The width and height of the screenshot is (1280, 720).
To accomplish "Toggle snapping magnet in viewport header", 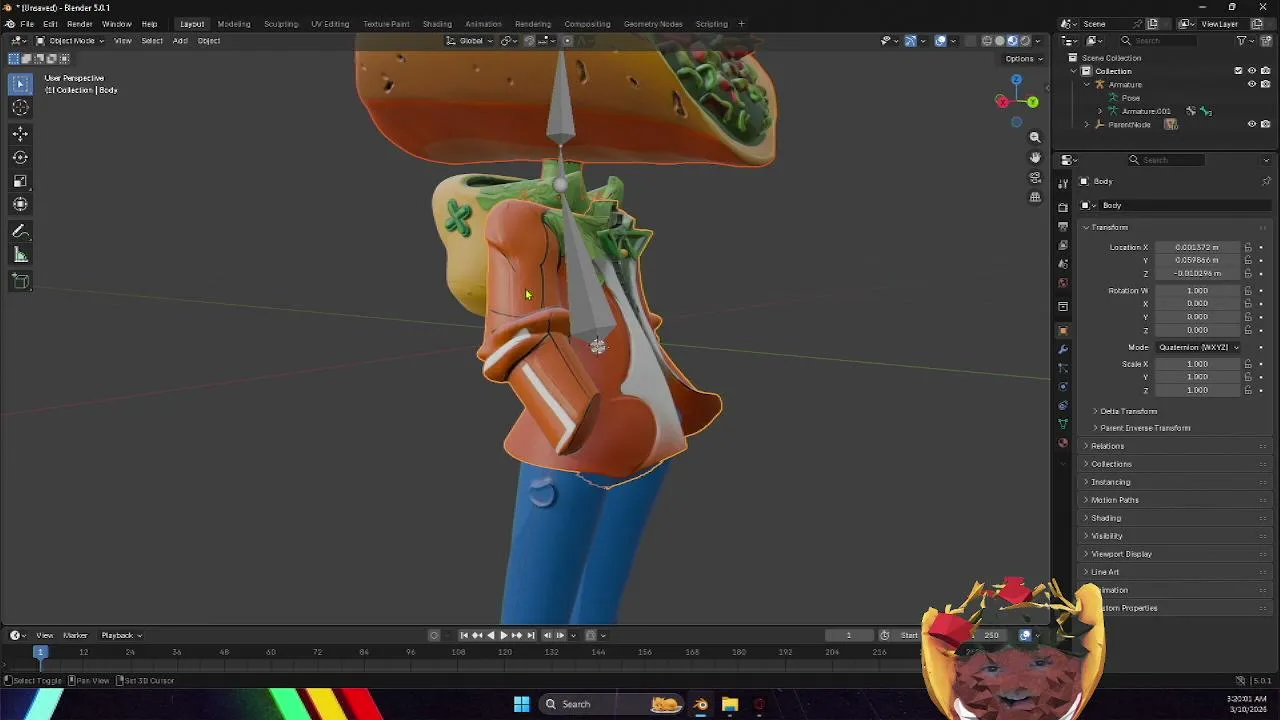I will click(530, 41).
